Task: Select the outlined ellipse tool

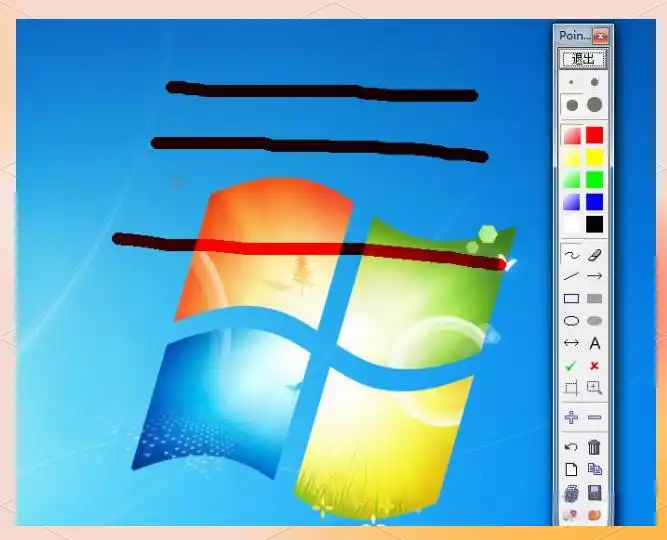Action: click(571, 321)
